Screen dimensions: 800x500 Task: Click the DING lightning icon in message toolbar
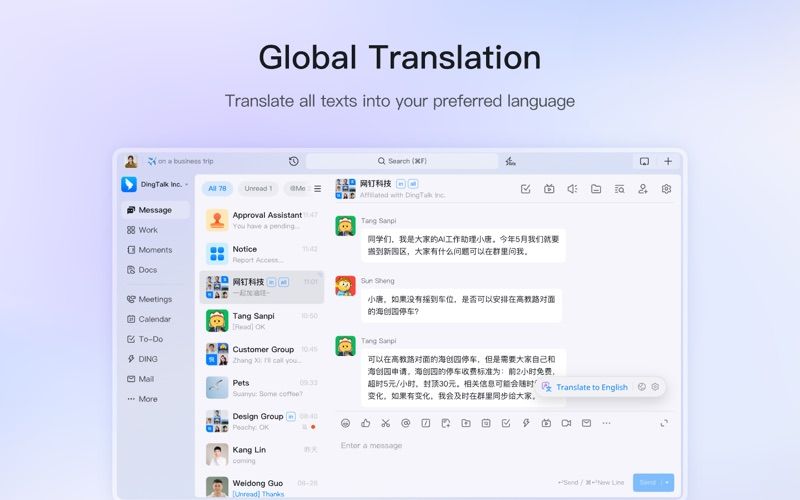click(526, 423)
